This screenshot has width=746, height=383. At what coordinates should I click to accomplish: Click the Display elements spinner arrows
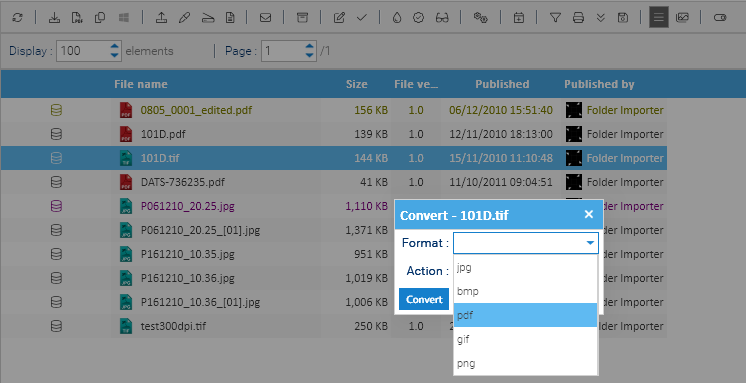[x=115, y=51]
